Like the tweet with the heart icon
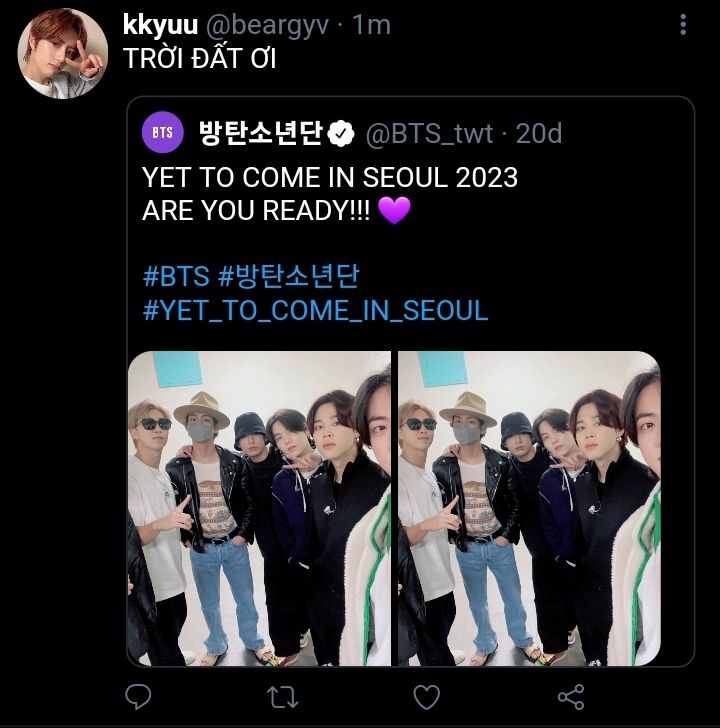Image resolution: width=720 pixels, height=728 pixels. pos(427,695)
